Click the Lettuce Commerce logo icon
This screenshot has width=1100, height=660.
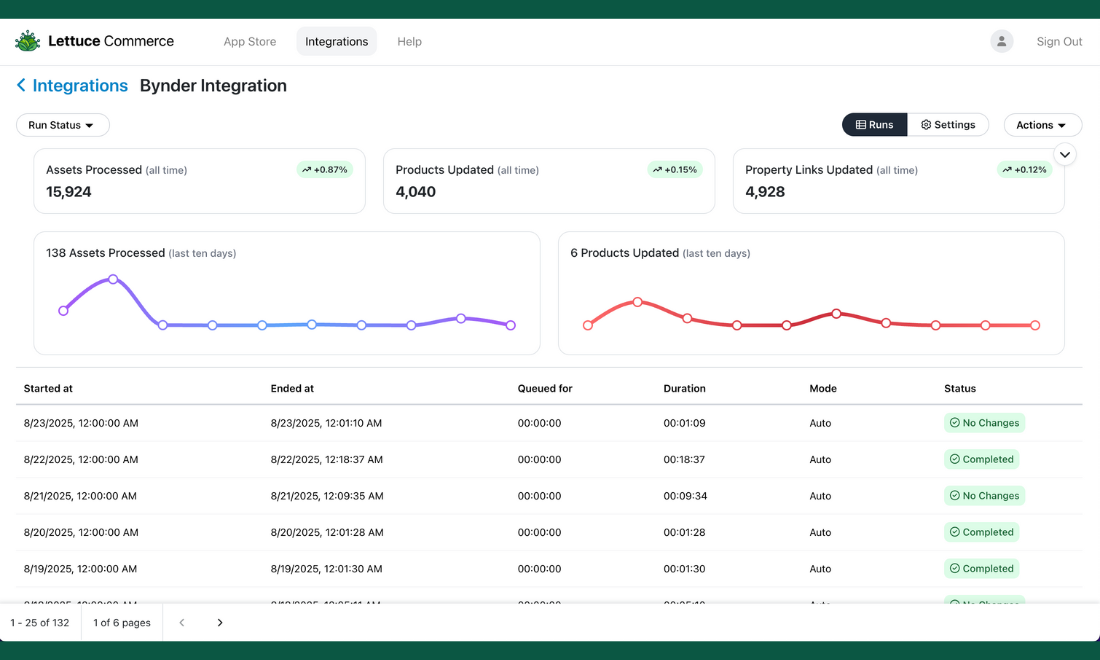[27, 41]
